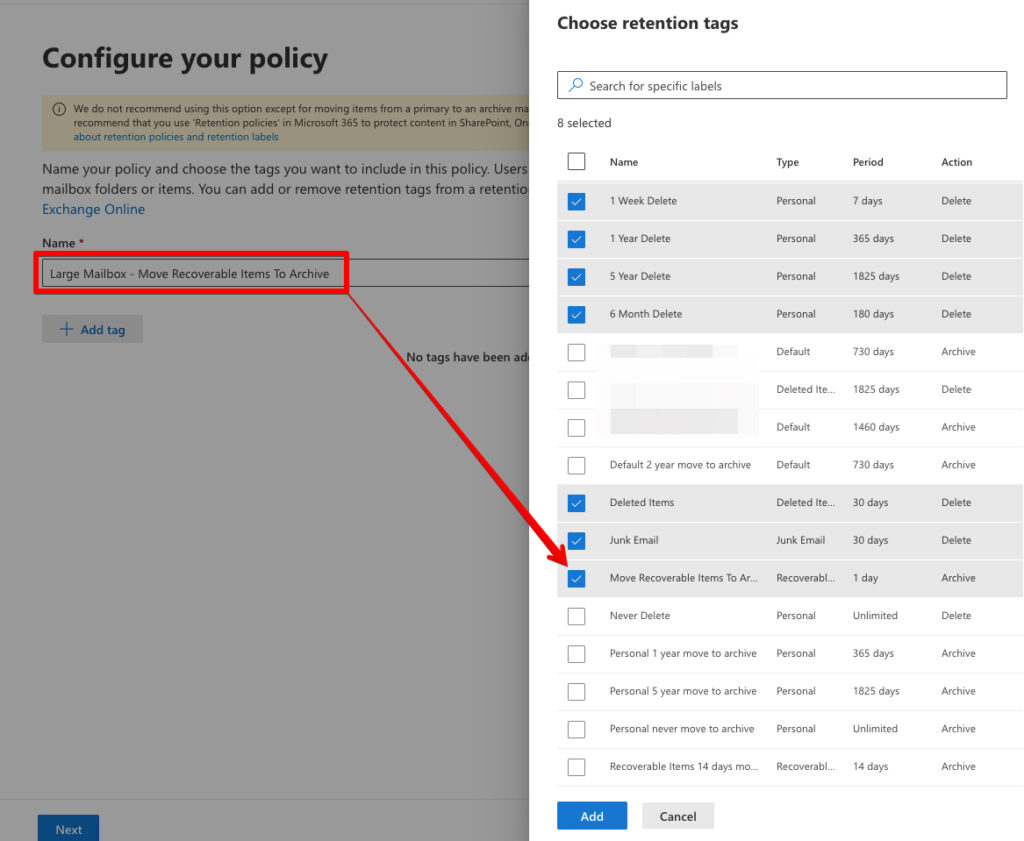Screen dimensions: 1024x841
Task: Sort by the Period column header
Action: click(867, 162)
